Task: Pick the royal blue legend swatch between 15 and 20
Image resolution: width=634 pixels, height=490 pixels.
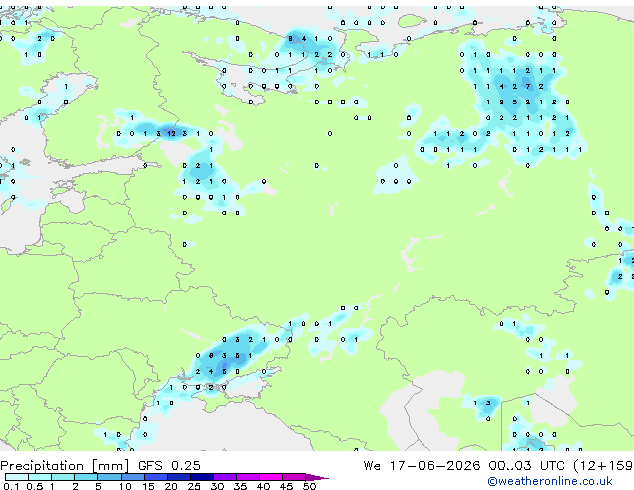Action: pyautogui.click(x=156, y=477)
